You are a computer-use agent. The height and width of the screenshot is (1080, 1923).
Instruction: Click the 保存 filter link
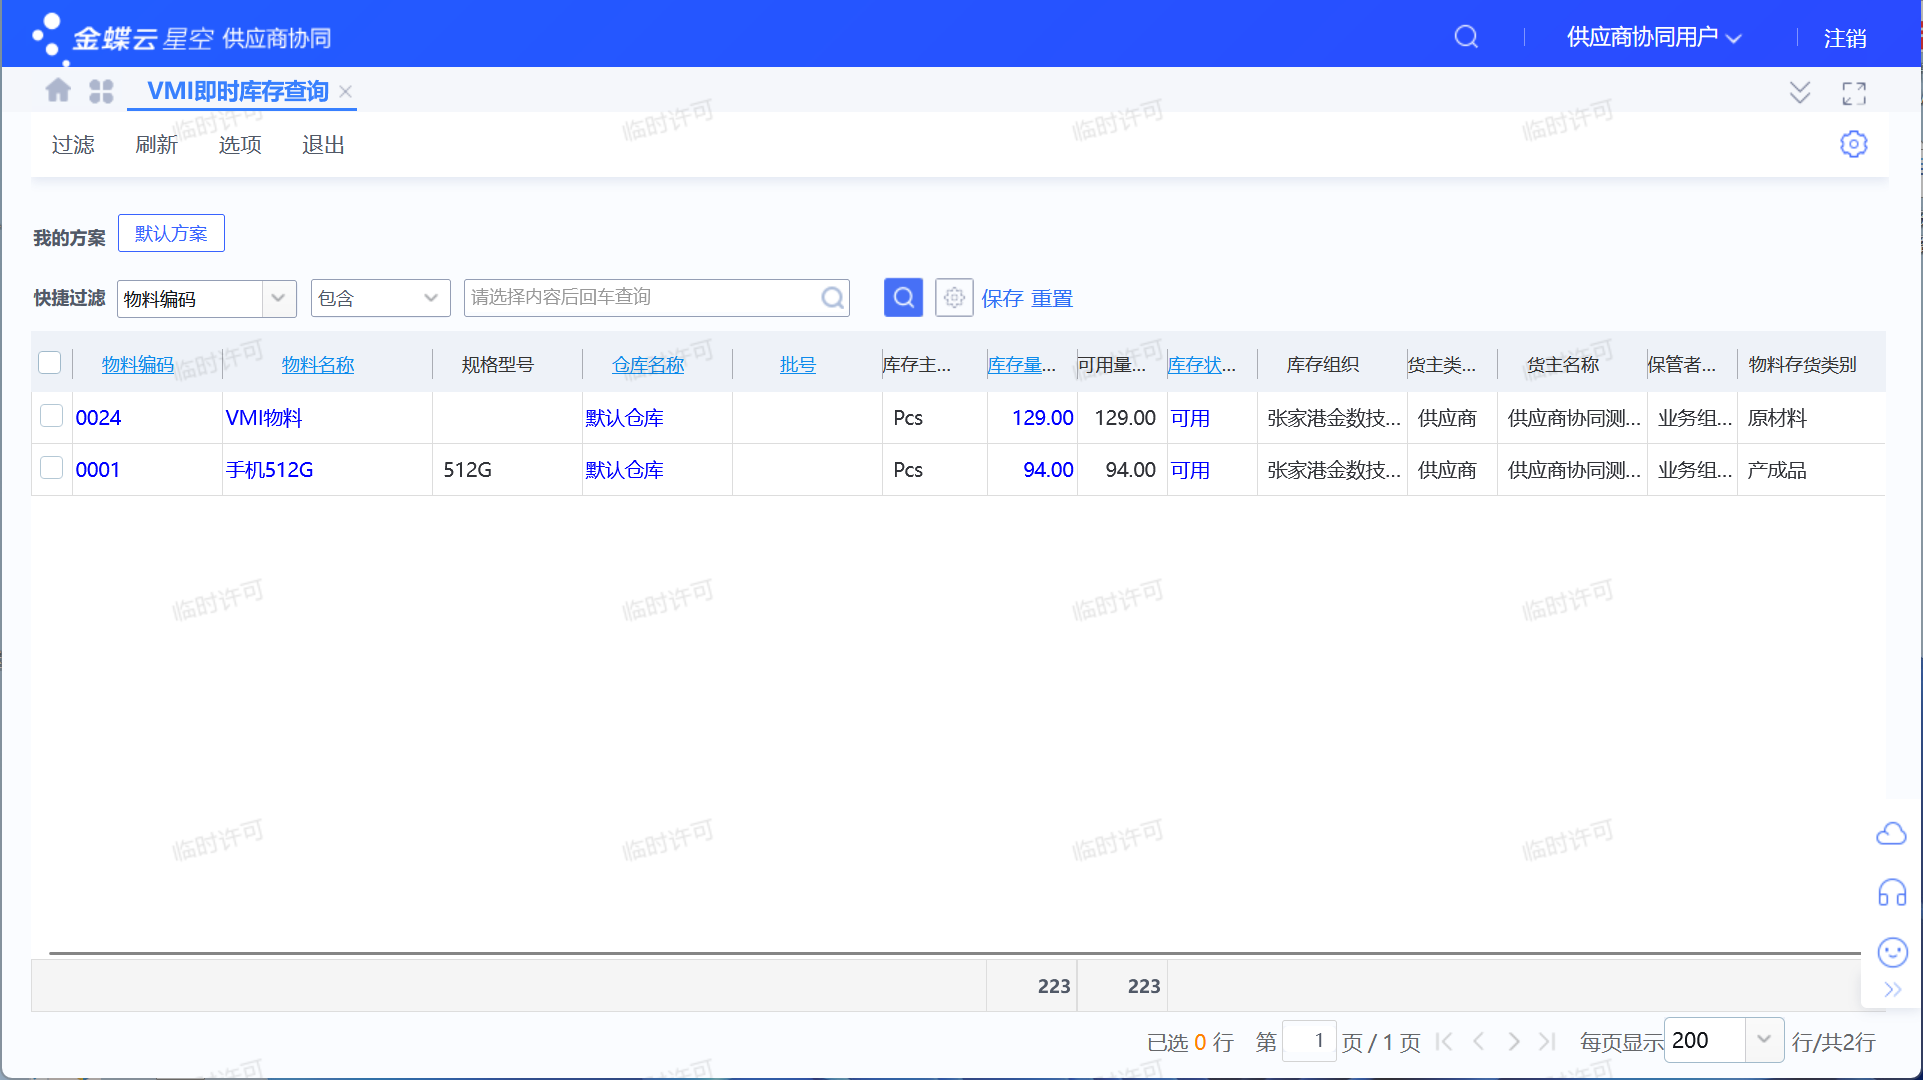click(1002, 298)
